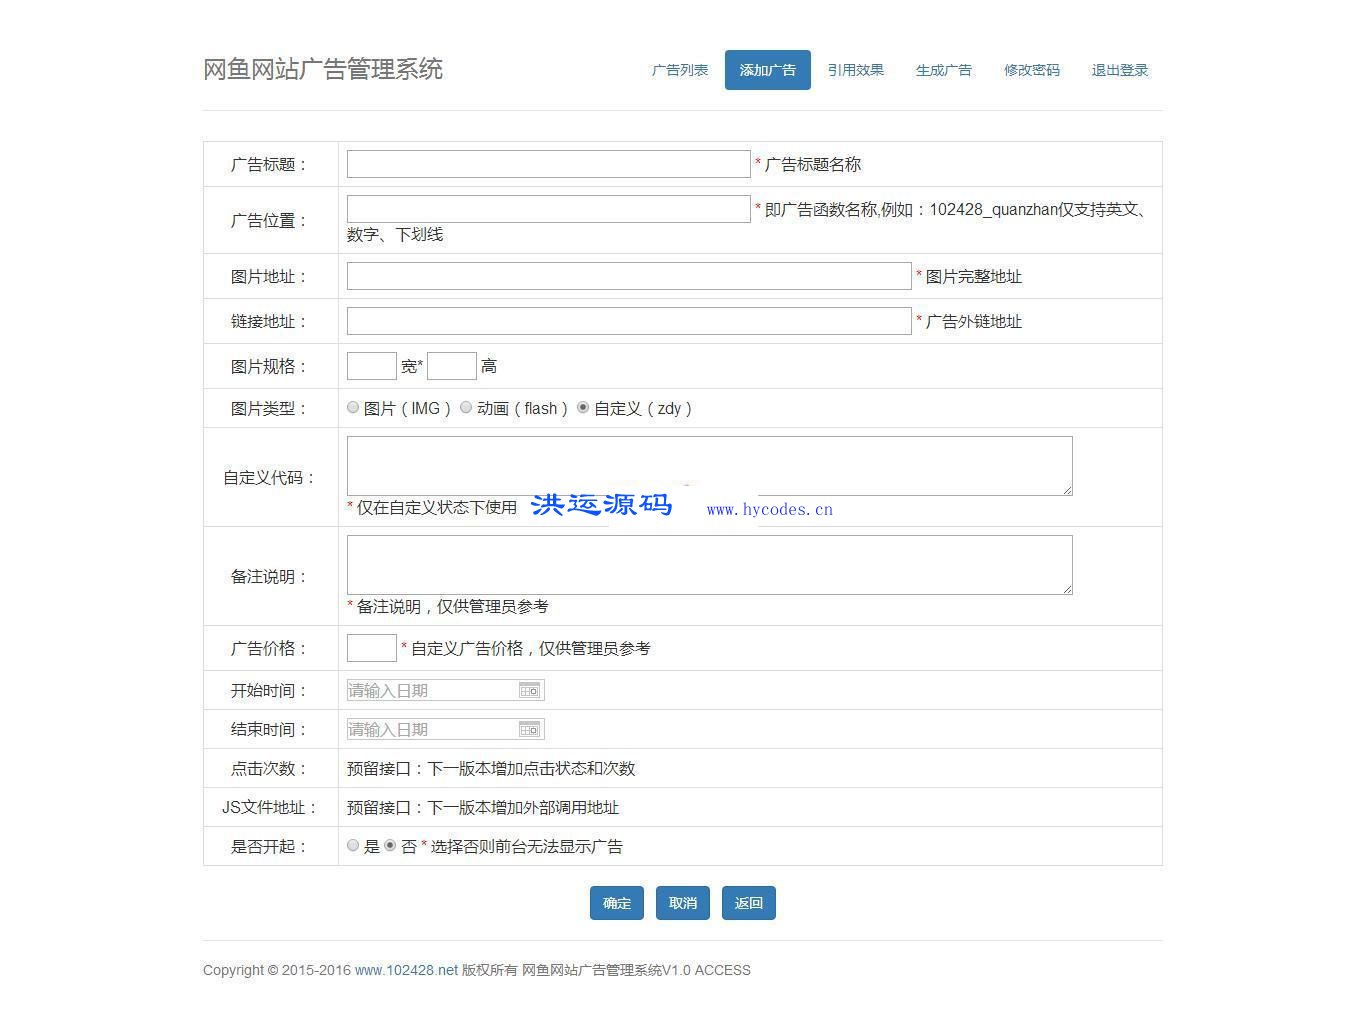Click into the 图片地址 input field
The image size is (1366, 1010).
[629, 276]
